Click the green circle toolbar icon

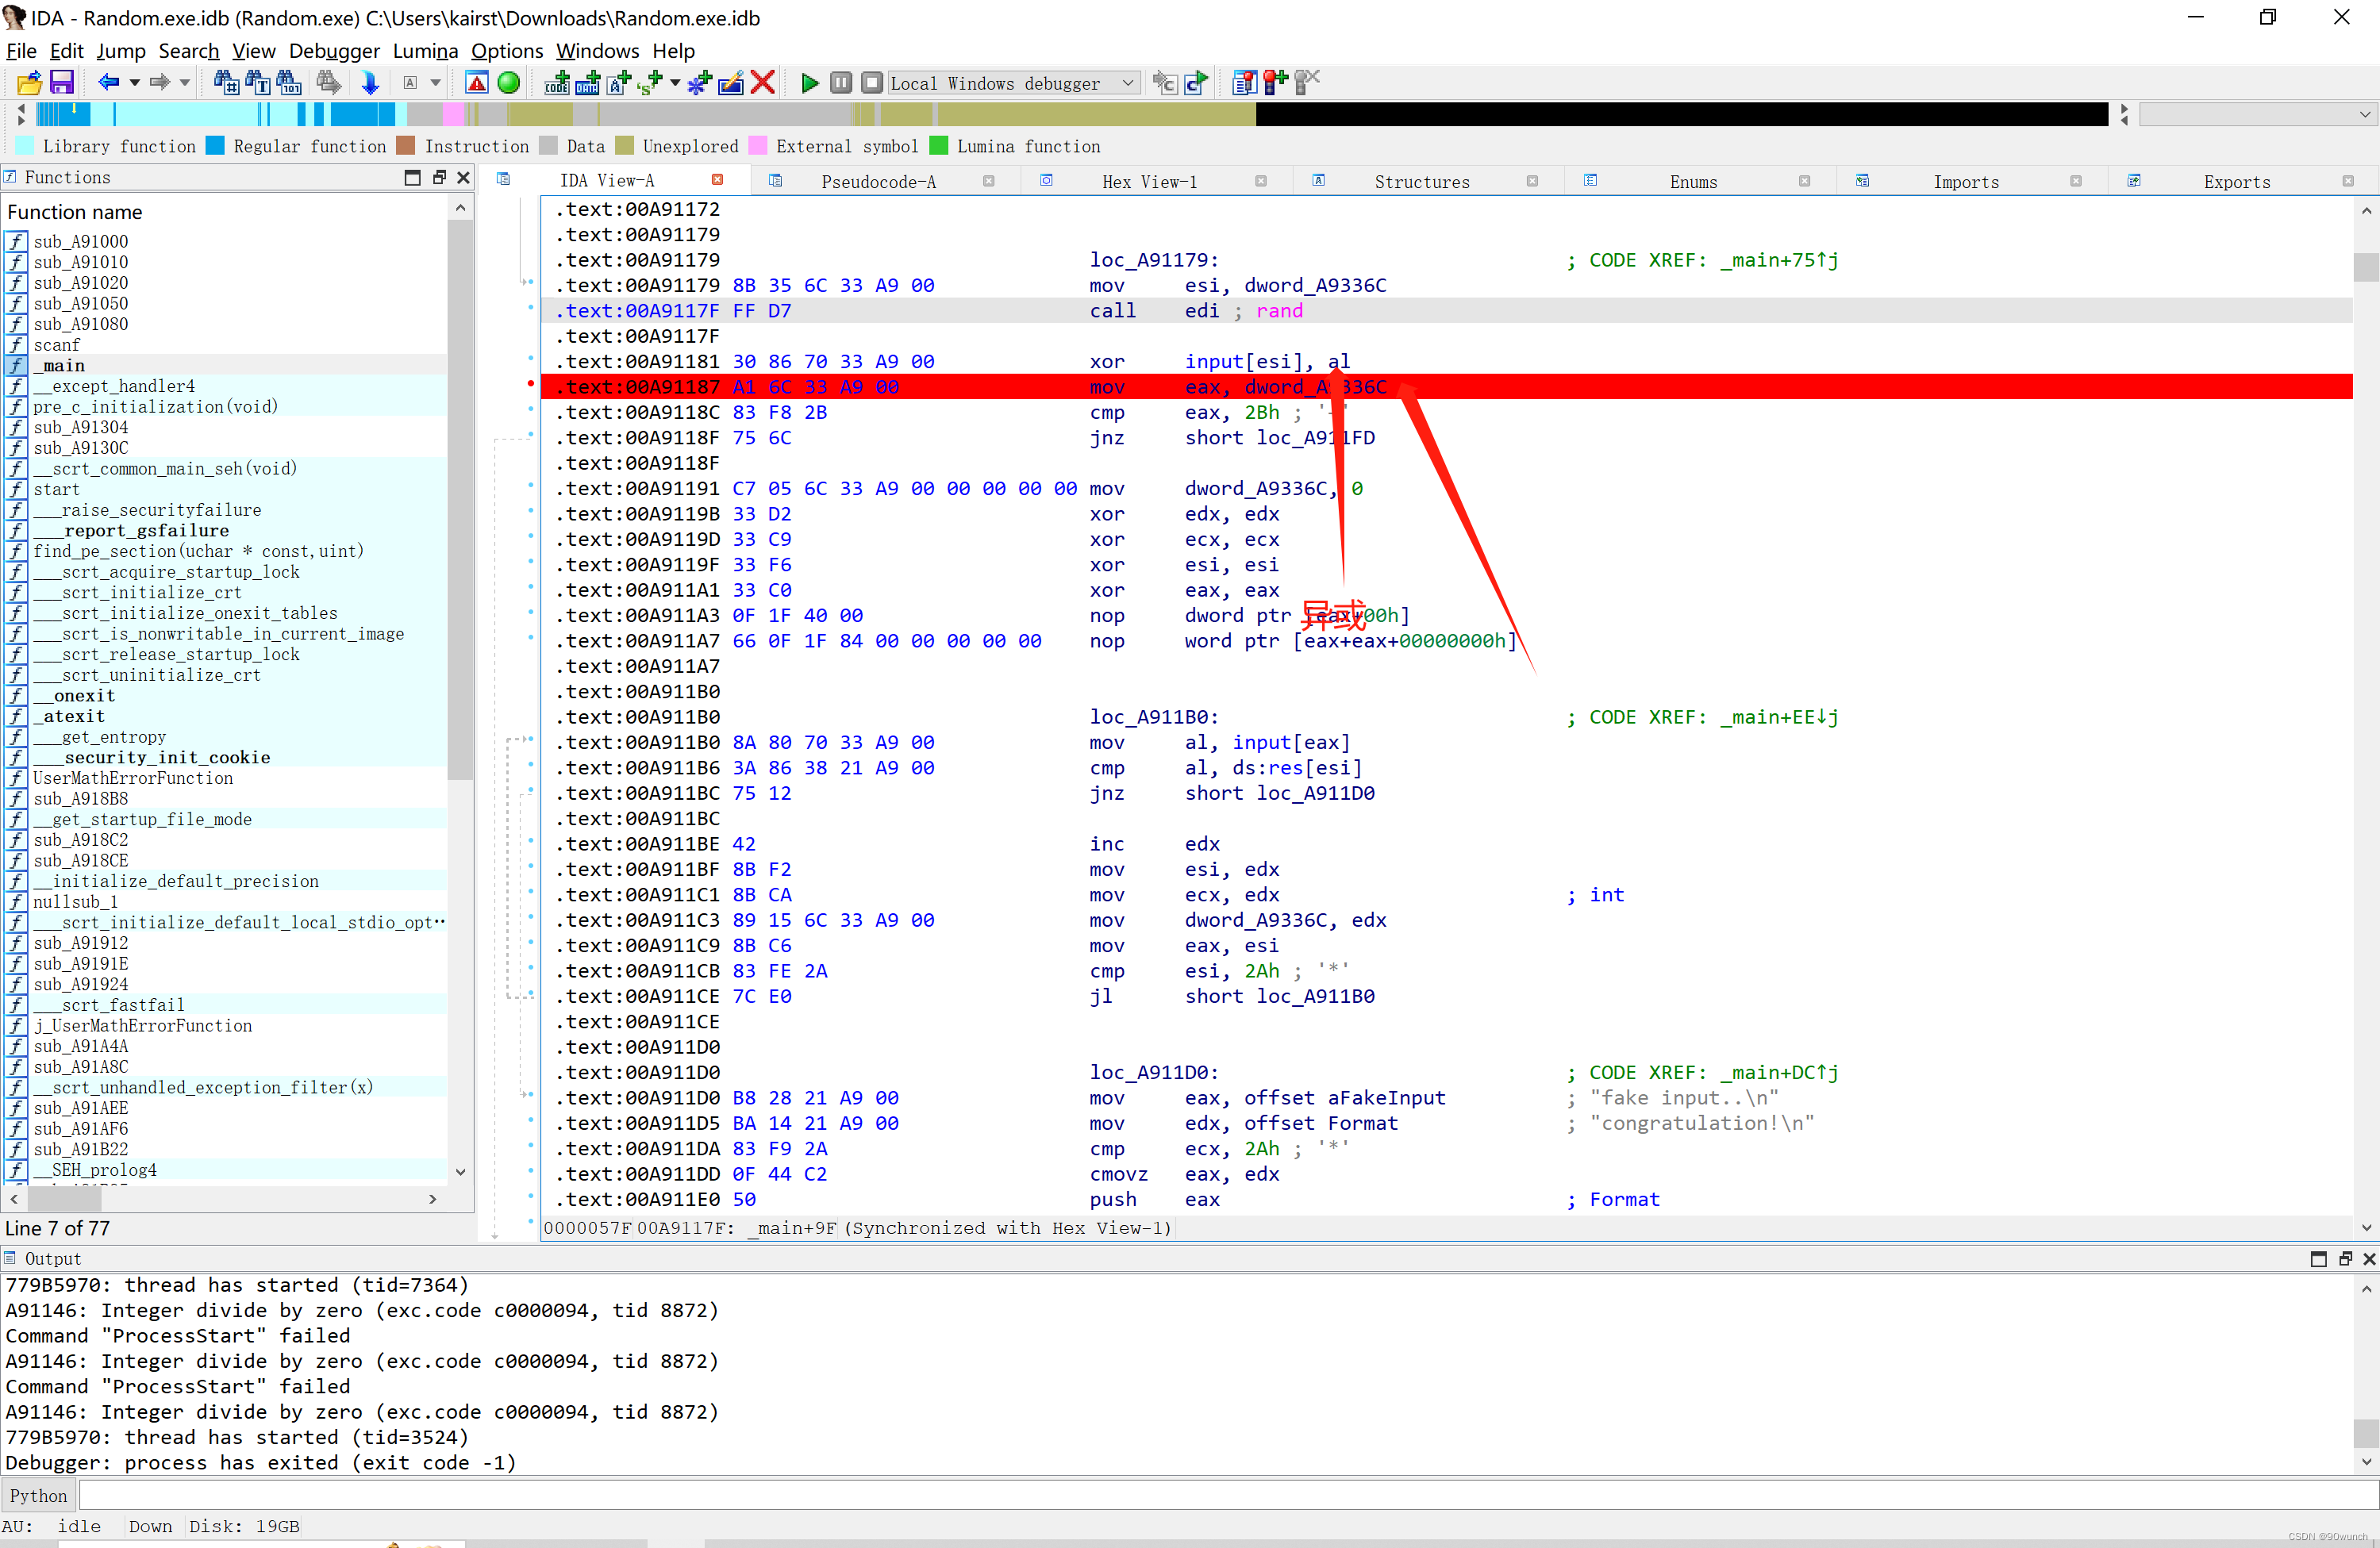(x=509, y=83)
